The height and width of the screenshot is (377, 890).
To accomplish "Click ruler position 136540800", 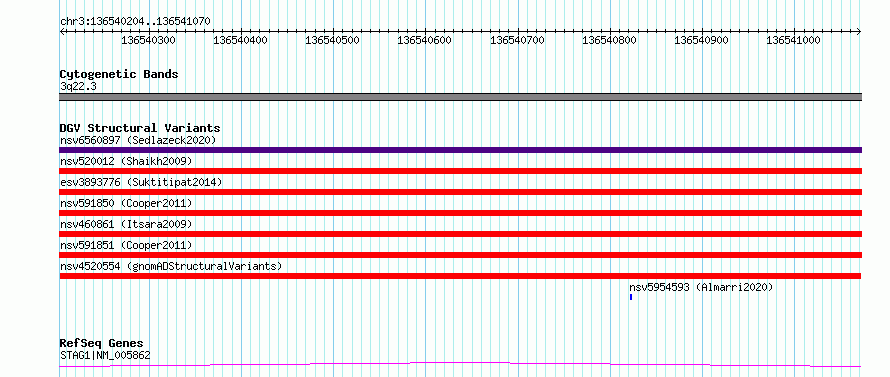I will point(610,40).
